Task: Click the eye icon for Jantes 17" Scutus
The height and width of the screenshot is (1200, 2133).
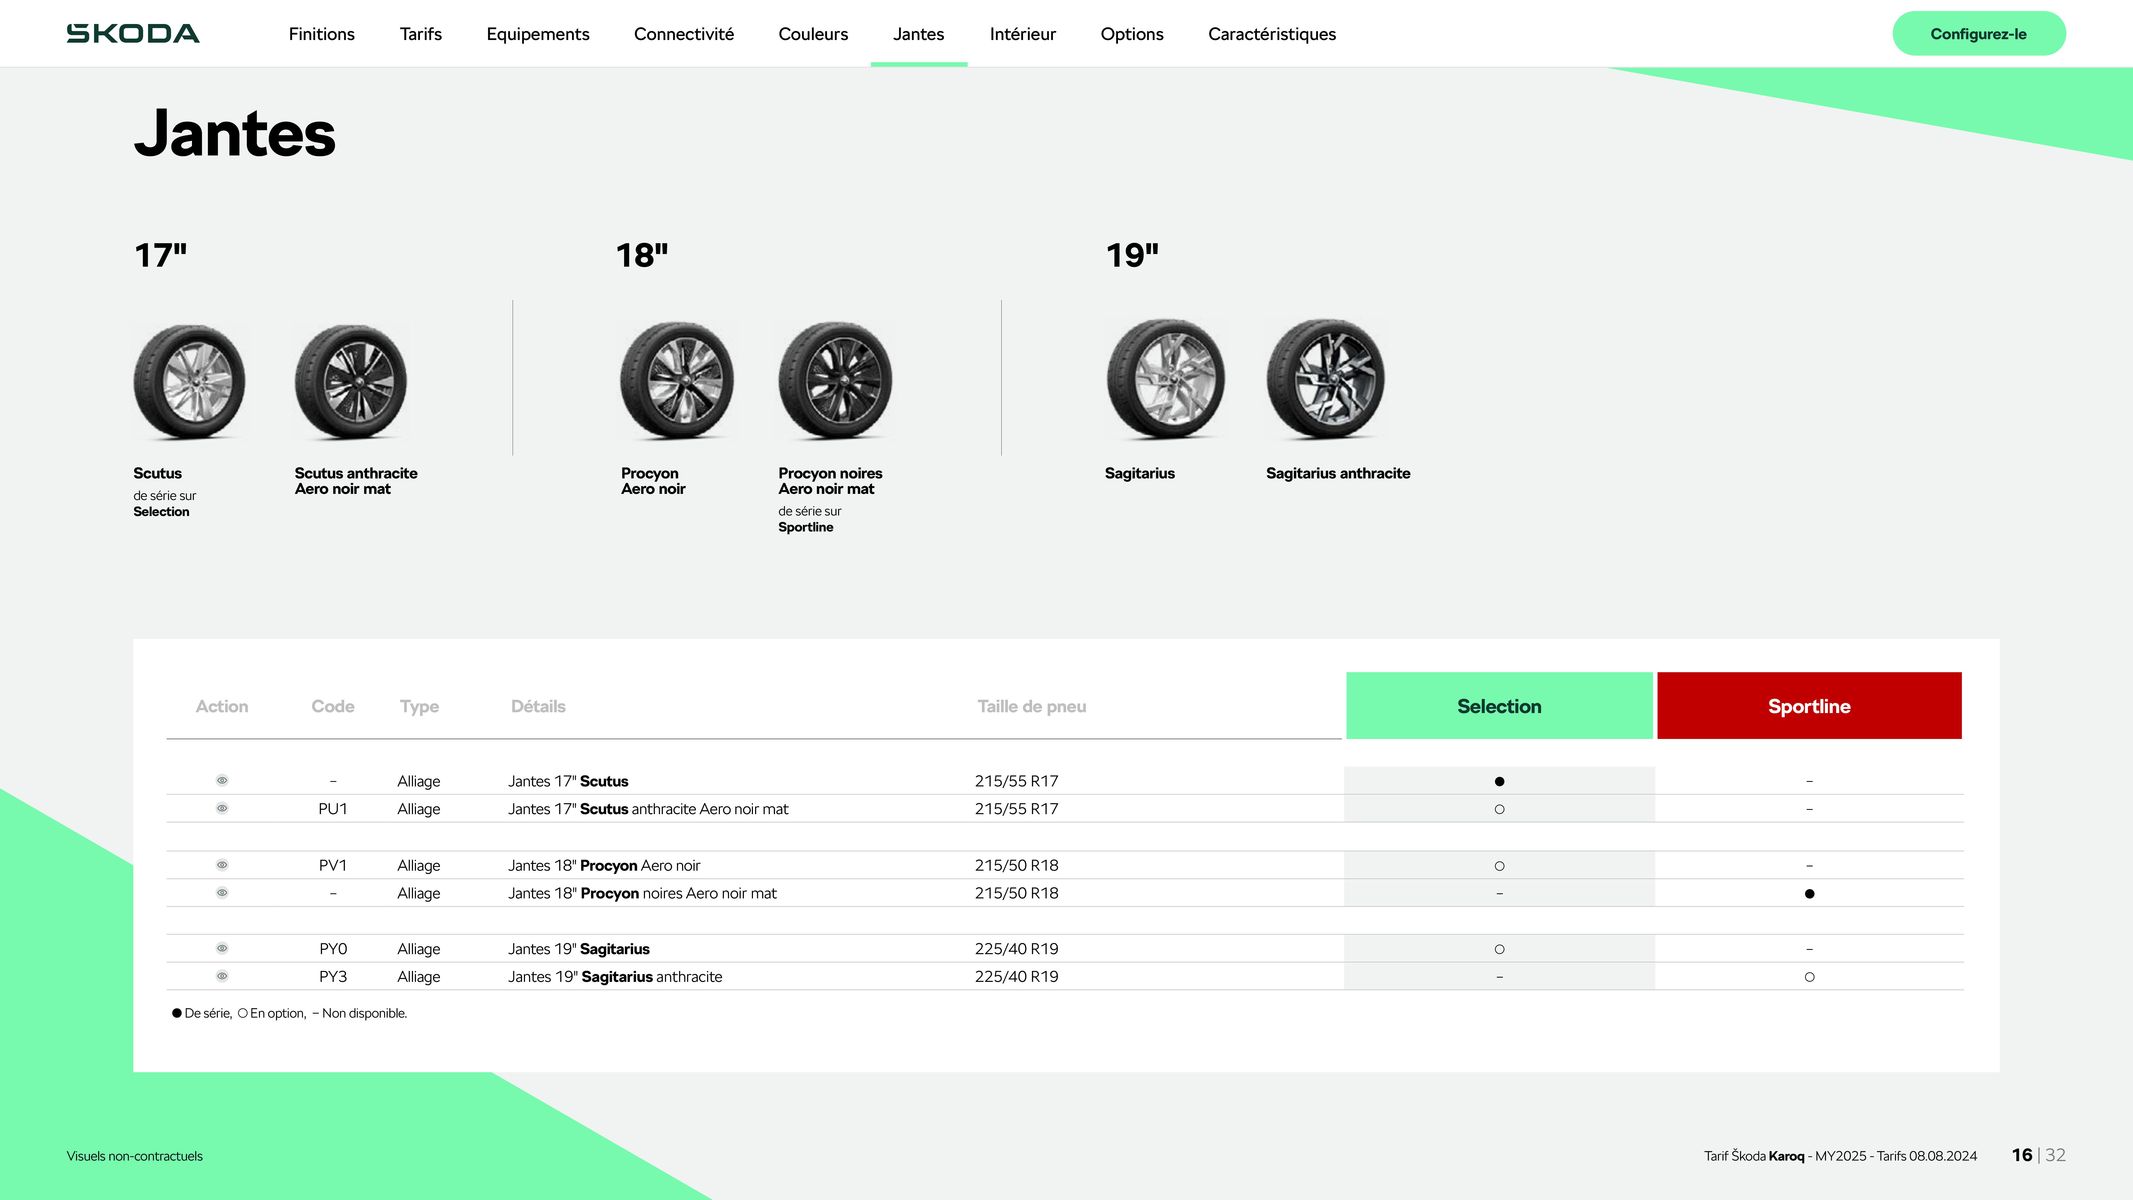Action: pyautogui.click(x=222, y=780)
